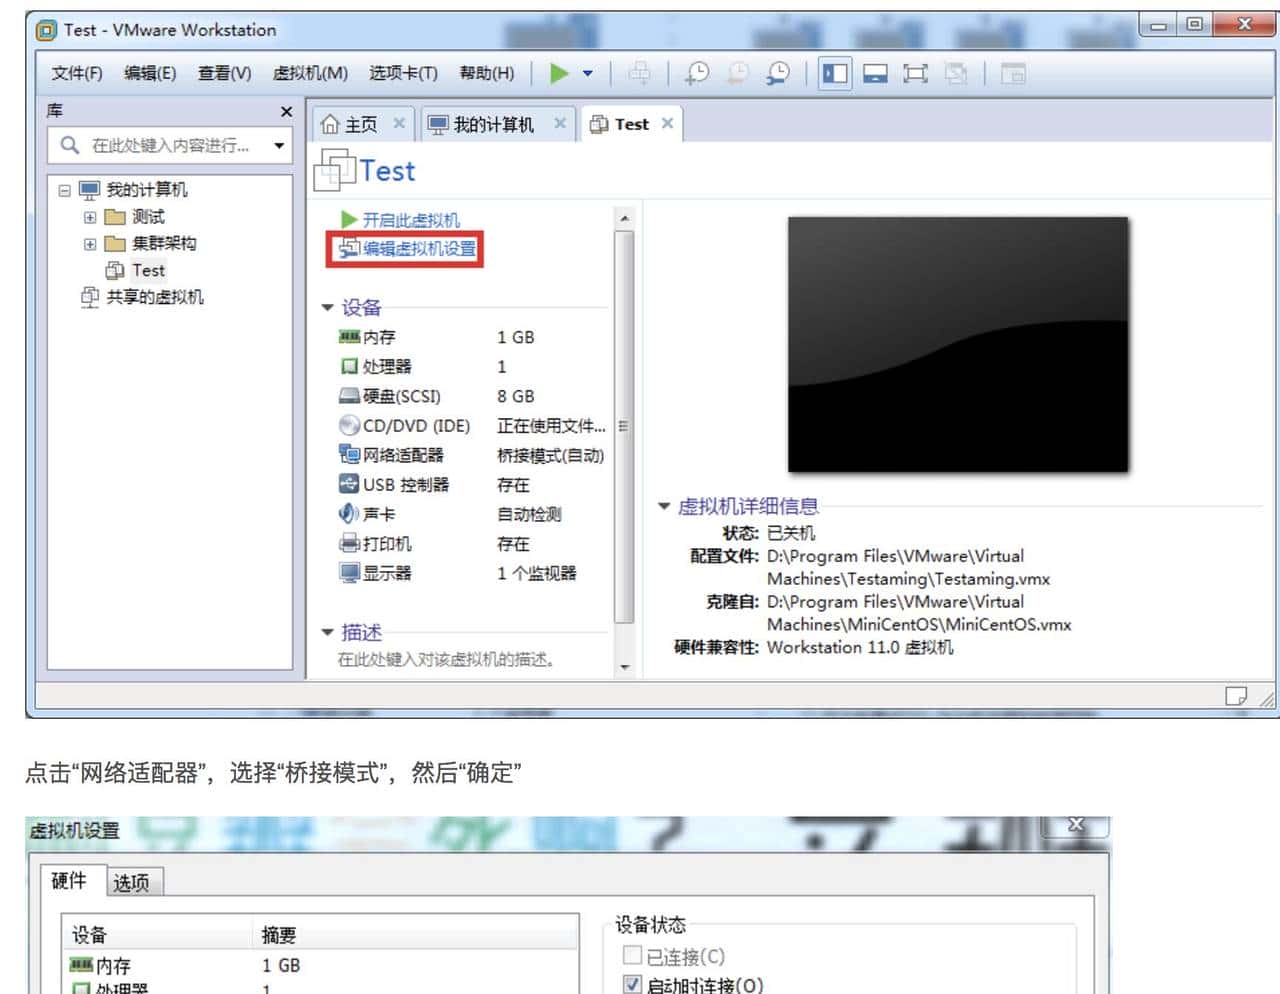Enter full screen mode toolbar icon

915,73
